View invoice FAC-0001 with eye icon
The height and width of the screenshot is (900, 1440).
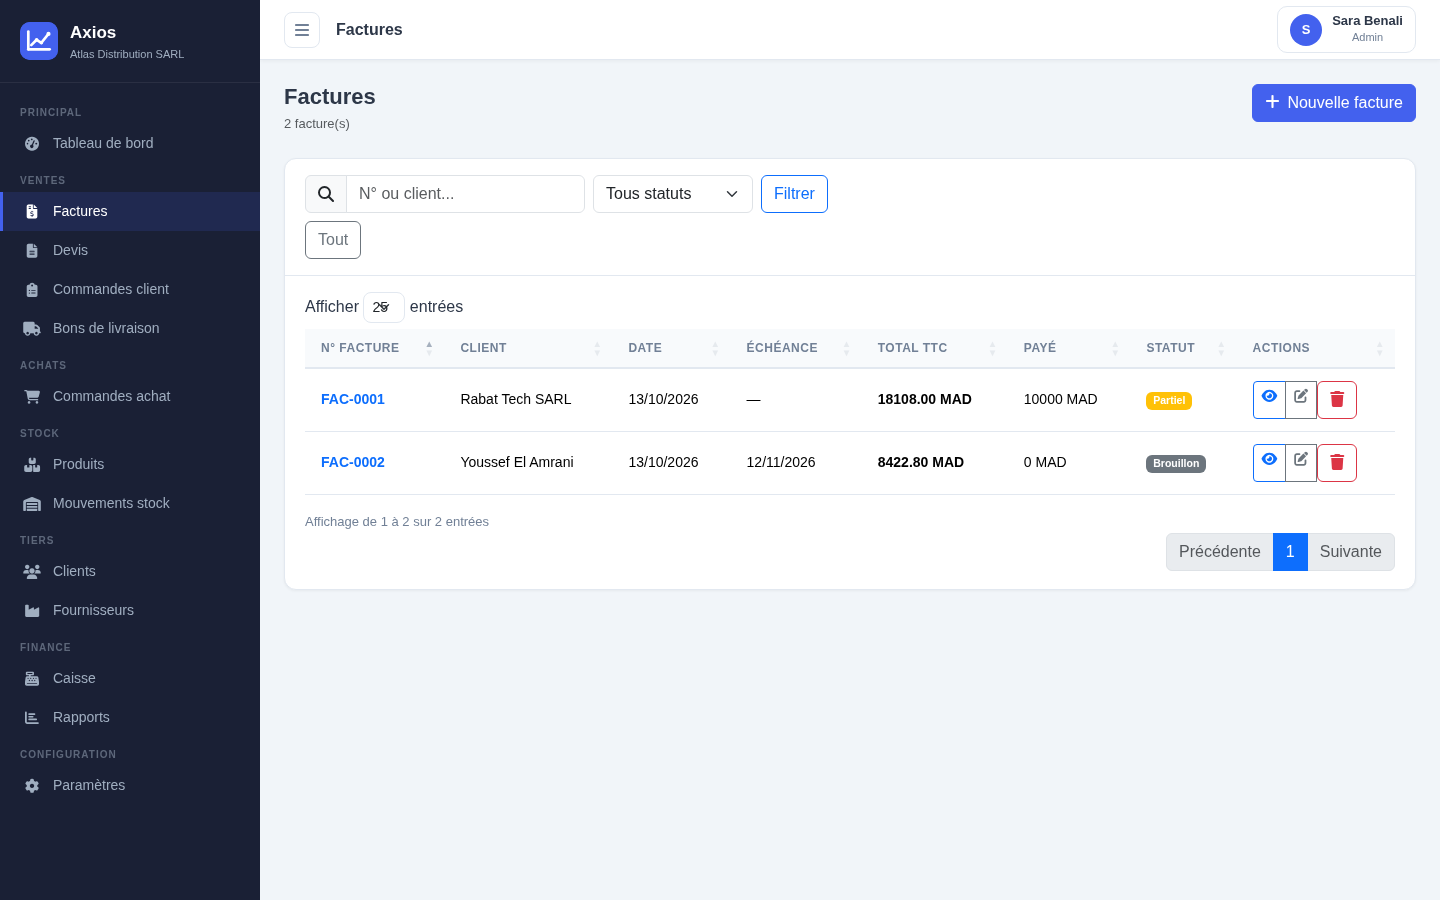pos(1269,400)
